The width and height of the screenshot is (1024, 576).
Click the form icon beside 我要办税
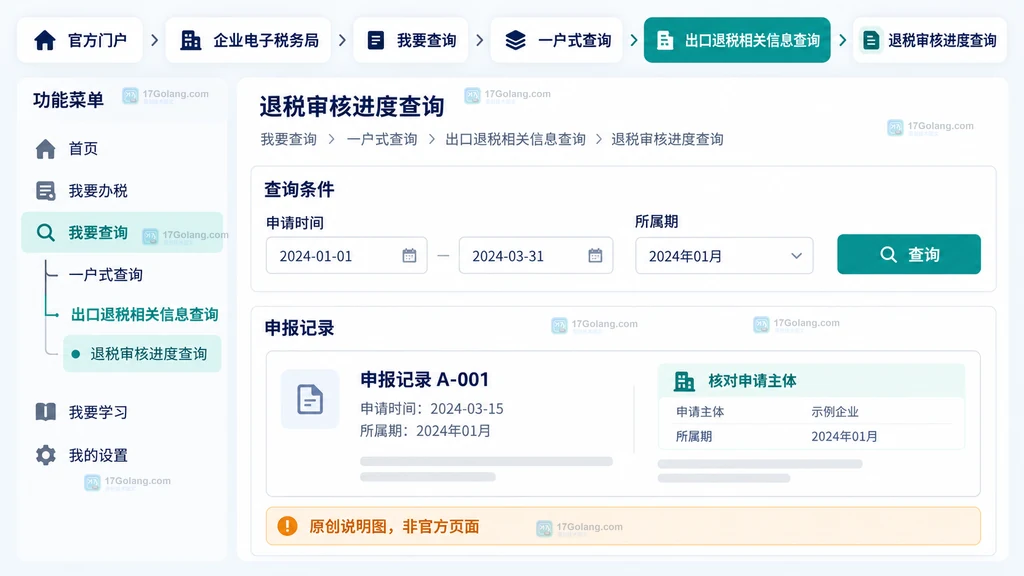point(46,191)
